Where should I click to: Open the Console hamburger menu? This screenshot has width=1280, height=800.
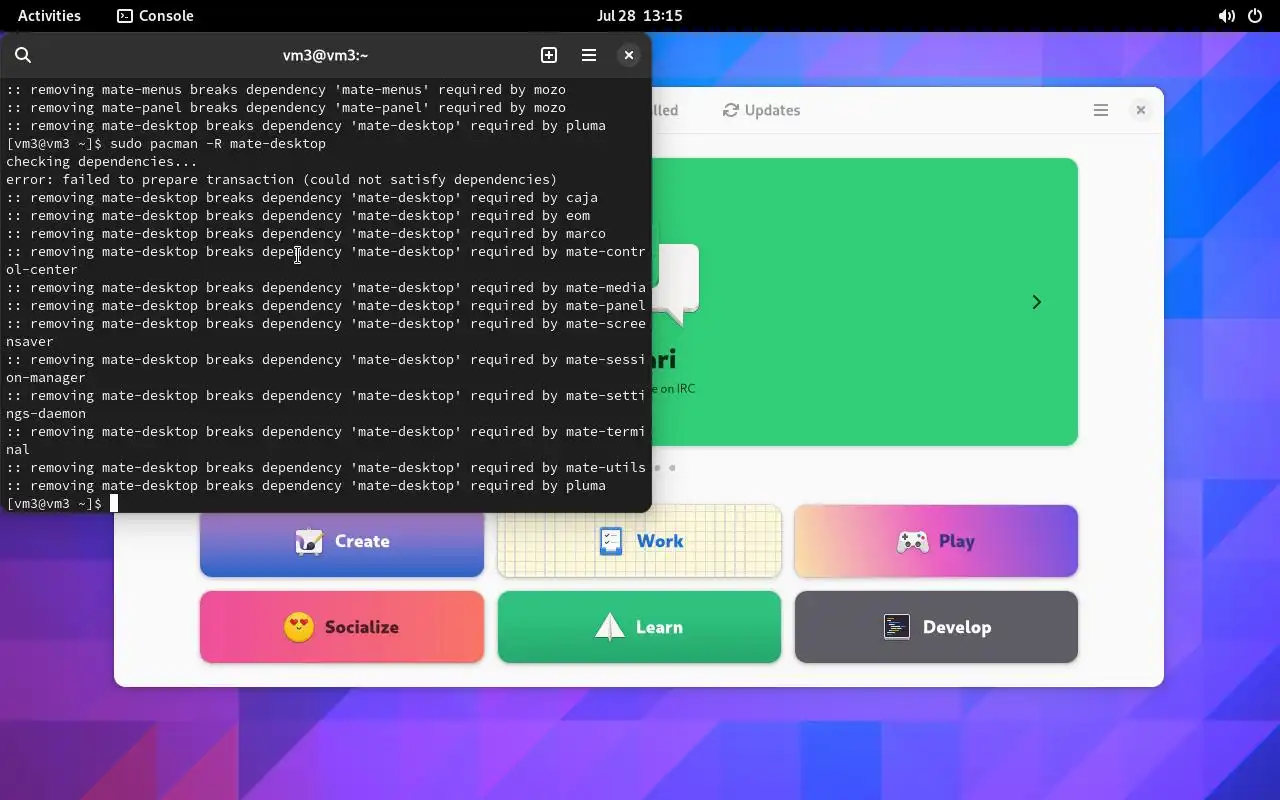(589, 55)
